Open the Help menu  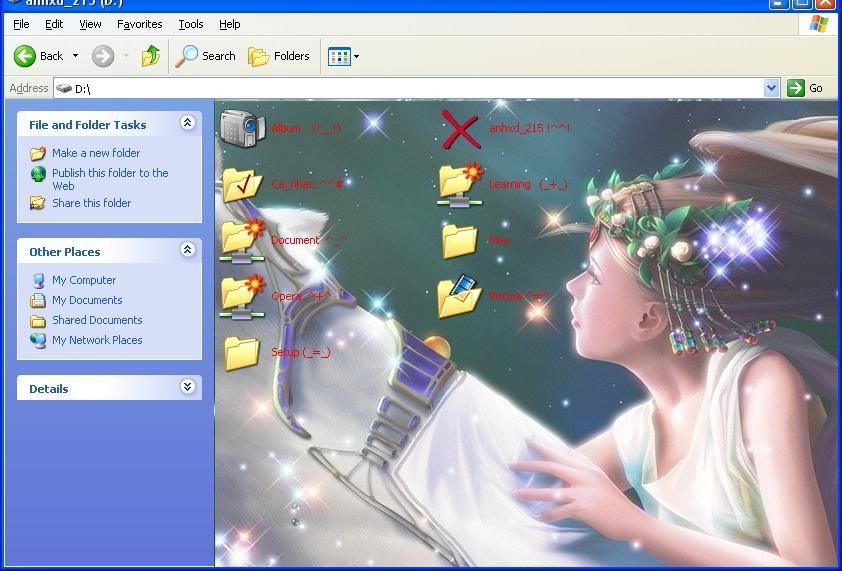click(x=229, y=24)
